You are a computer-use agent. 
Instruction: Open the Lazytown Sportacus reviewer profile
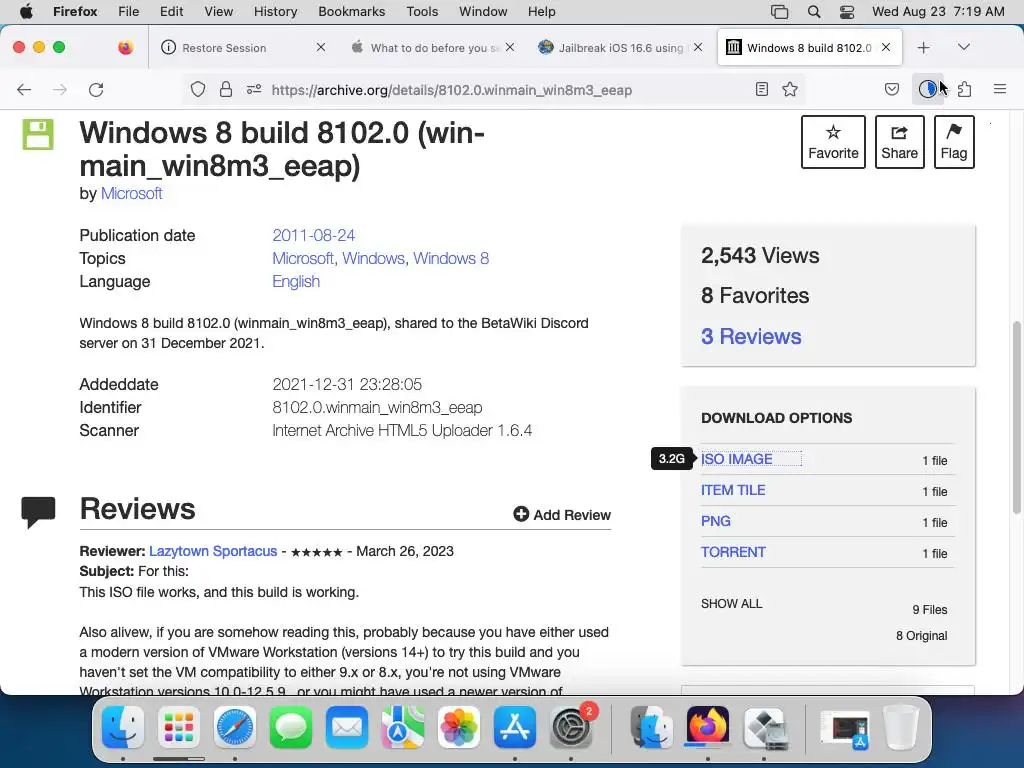click(x=213, y=551)
